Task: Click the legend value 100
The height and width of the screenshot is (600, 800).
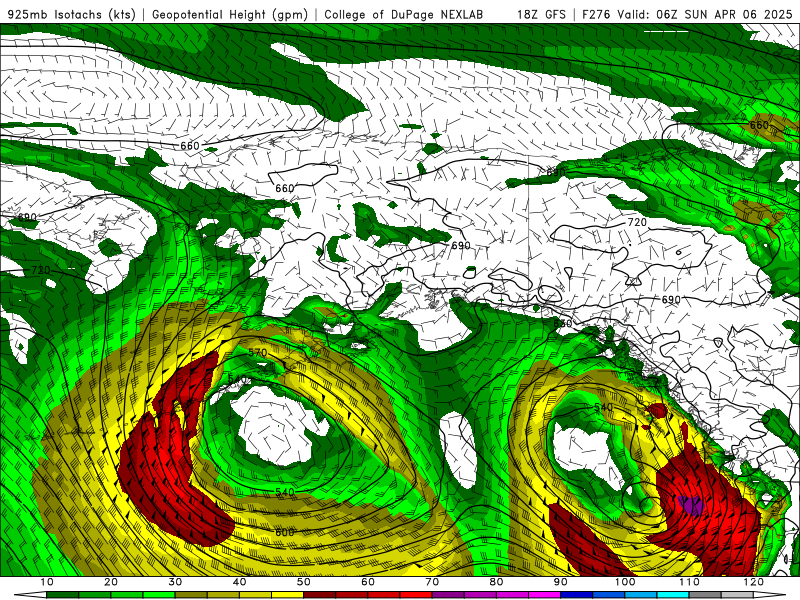Action: (625, 582)
